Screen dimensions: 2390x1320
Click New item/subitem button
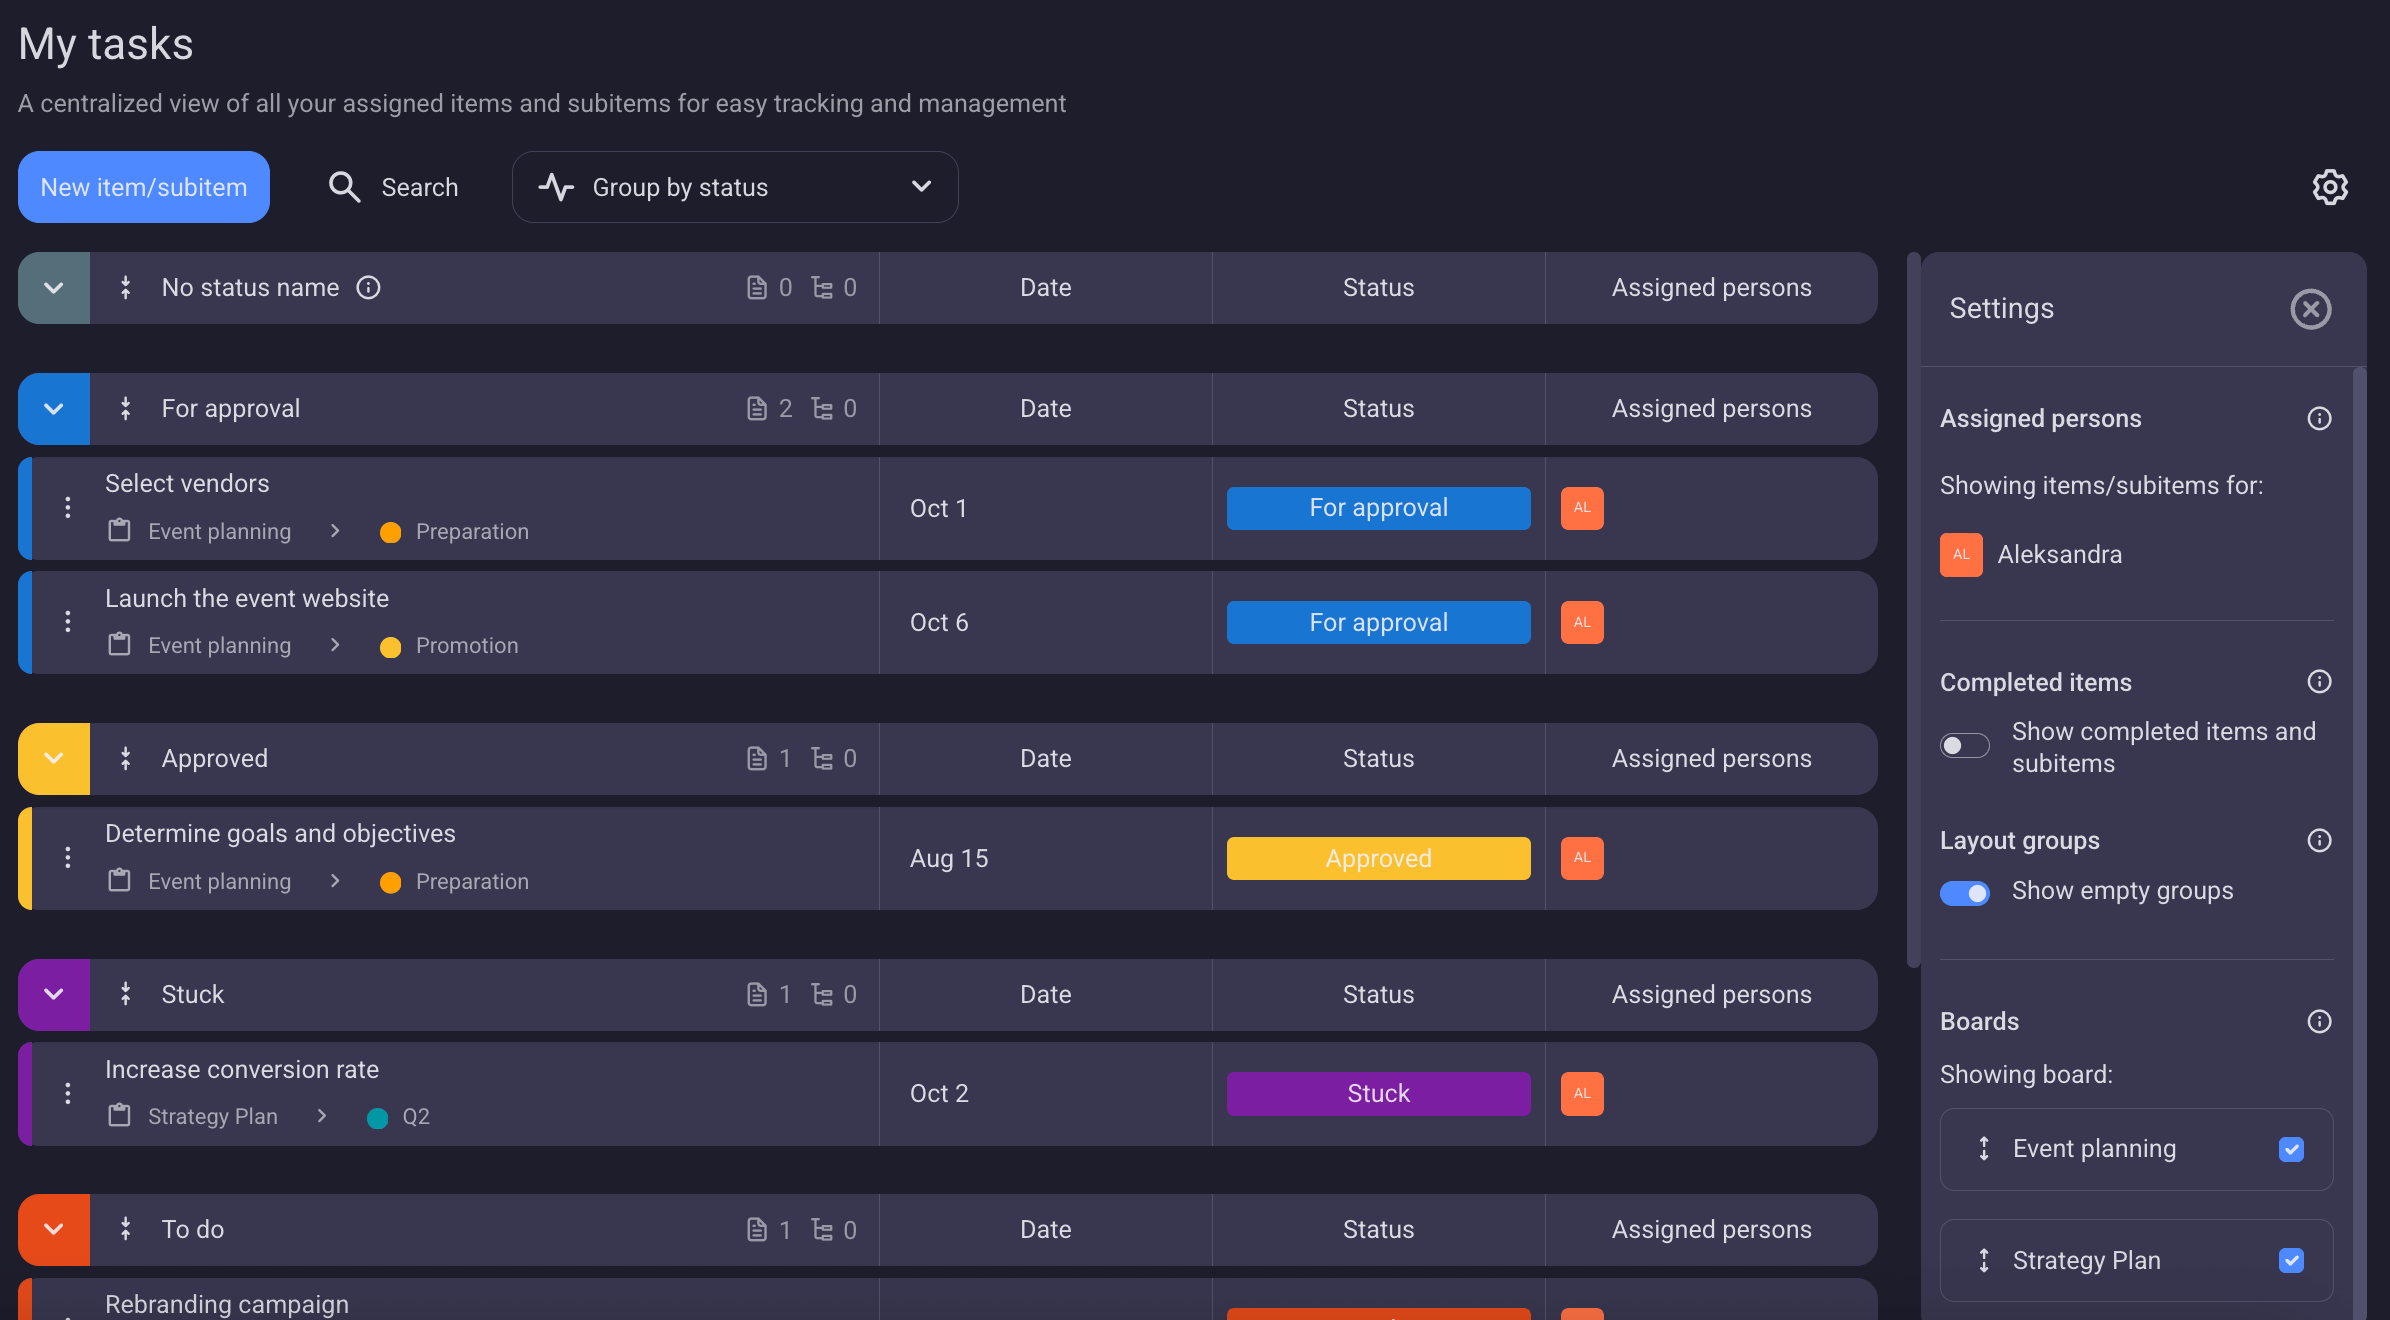[144, 187]
